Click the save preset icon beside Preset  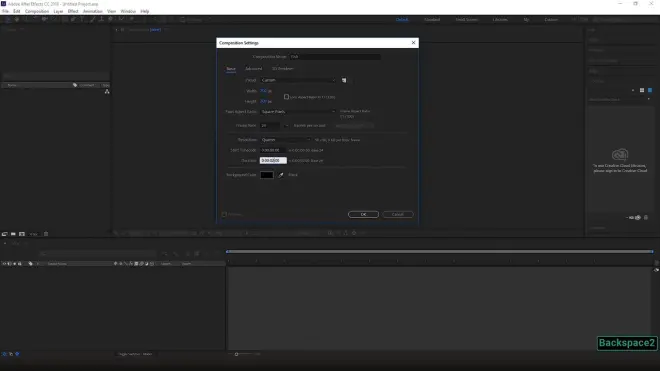click(x=344, y=80)
